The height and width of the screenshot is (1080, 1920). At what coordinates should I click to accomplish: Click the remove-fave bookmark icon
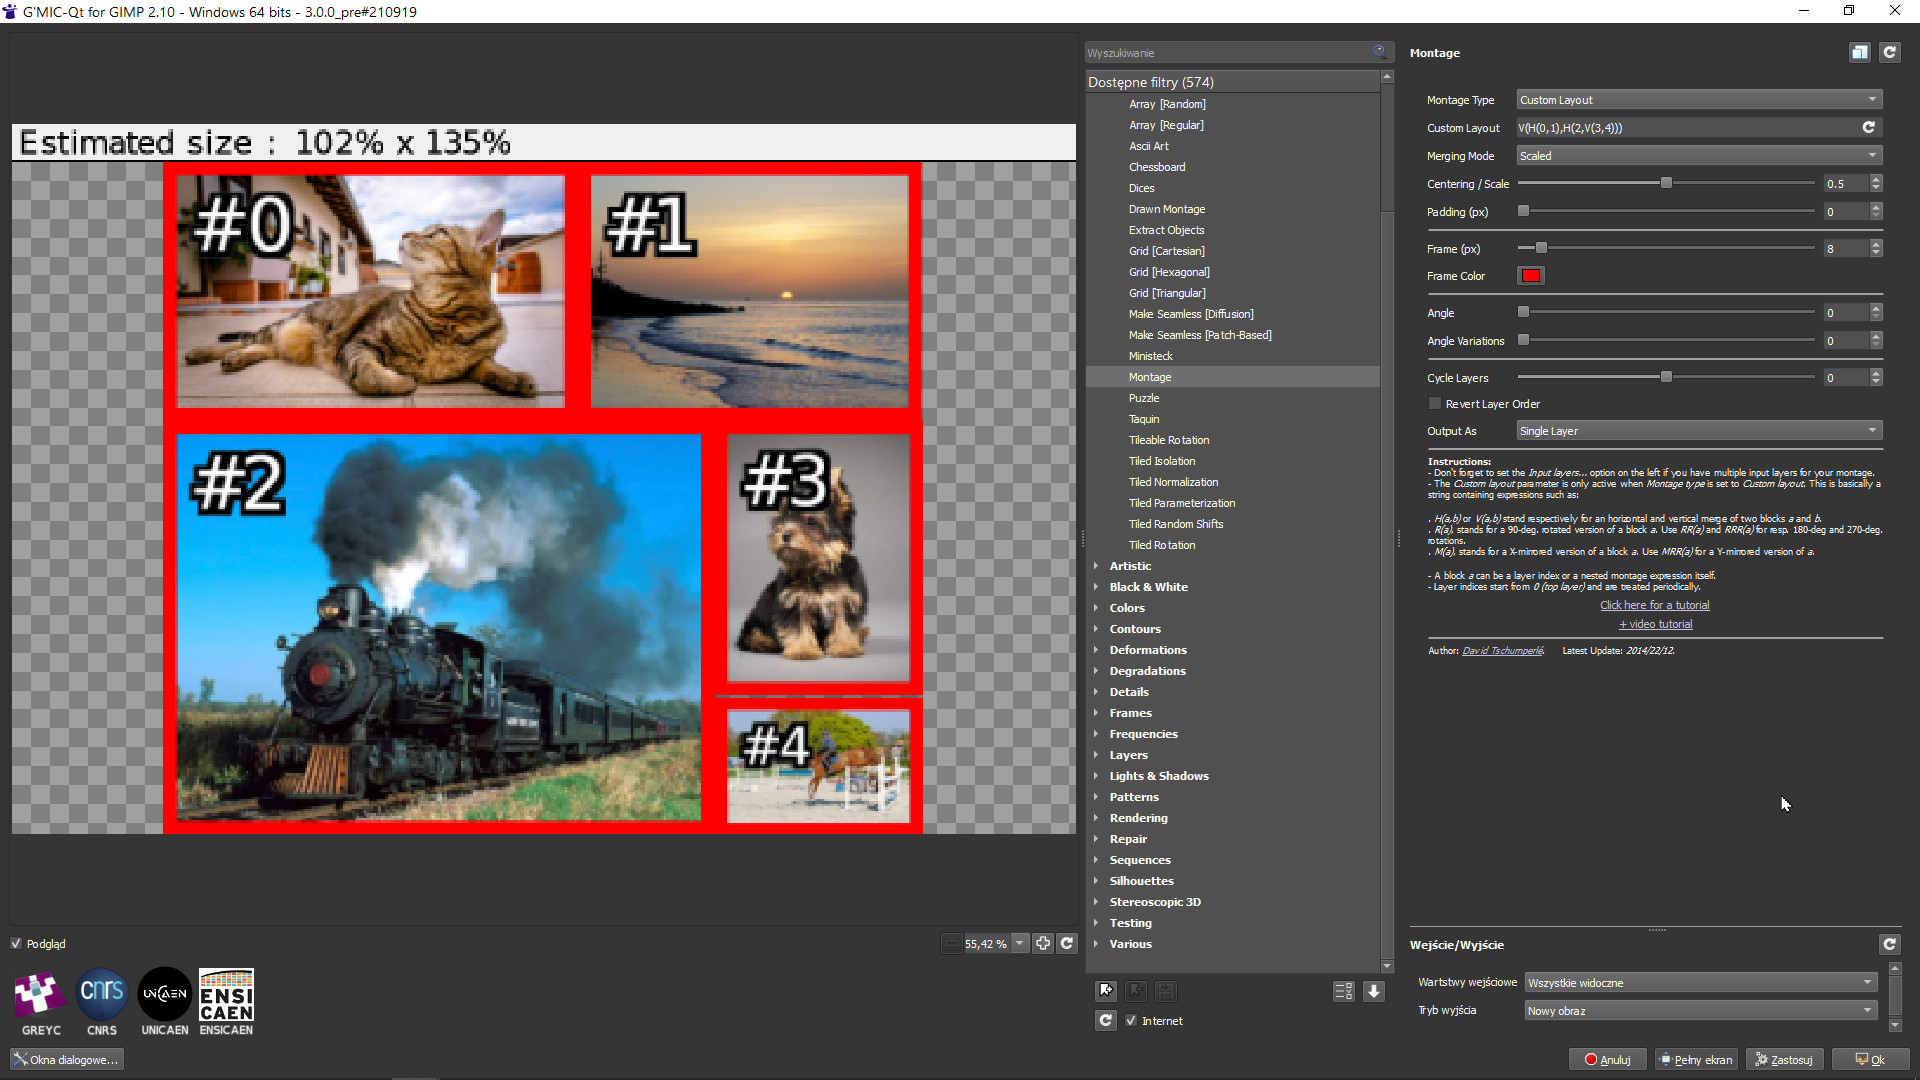[x=1136, y=991]
